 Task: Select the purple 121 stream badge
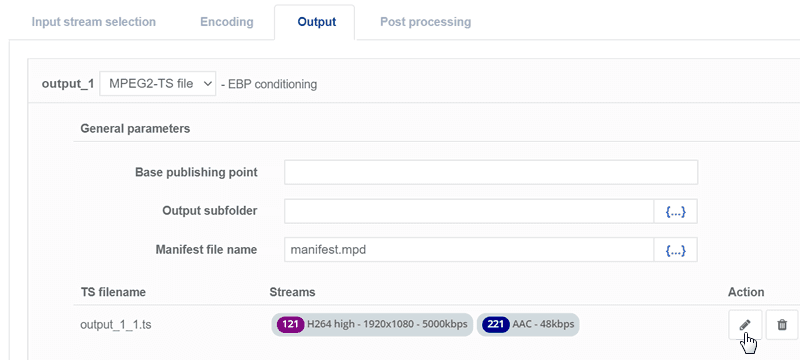tap(290, 324)
